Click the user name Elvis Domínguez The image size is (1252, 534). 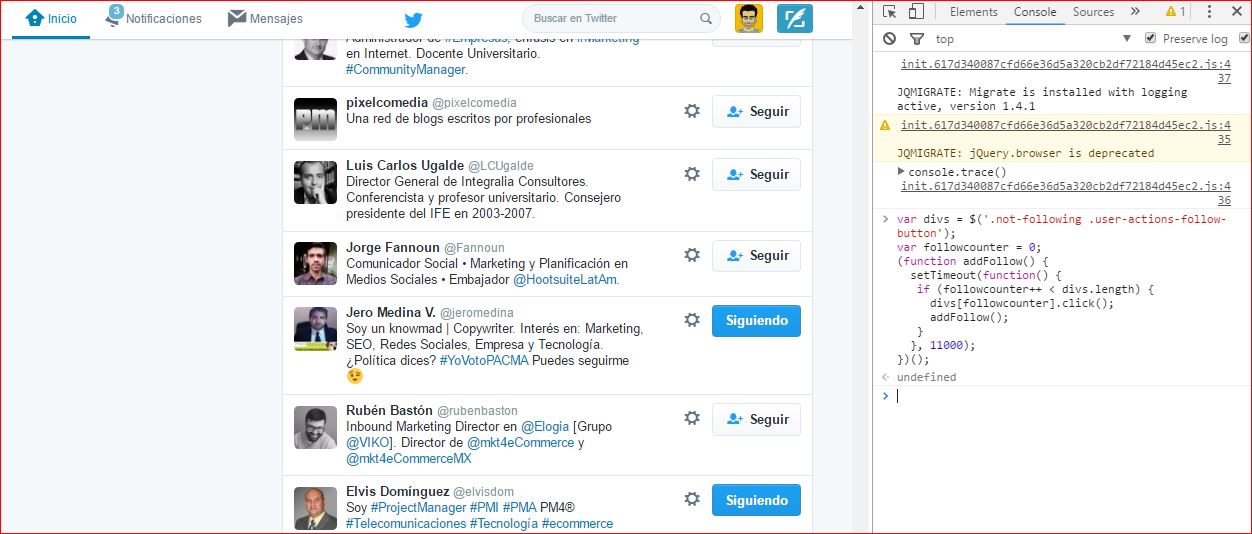coord(397,491)
